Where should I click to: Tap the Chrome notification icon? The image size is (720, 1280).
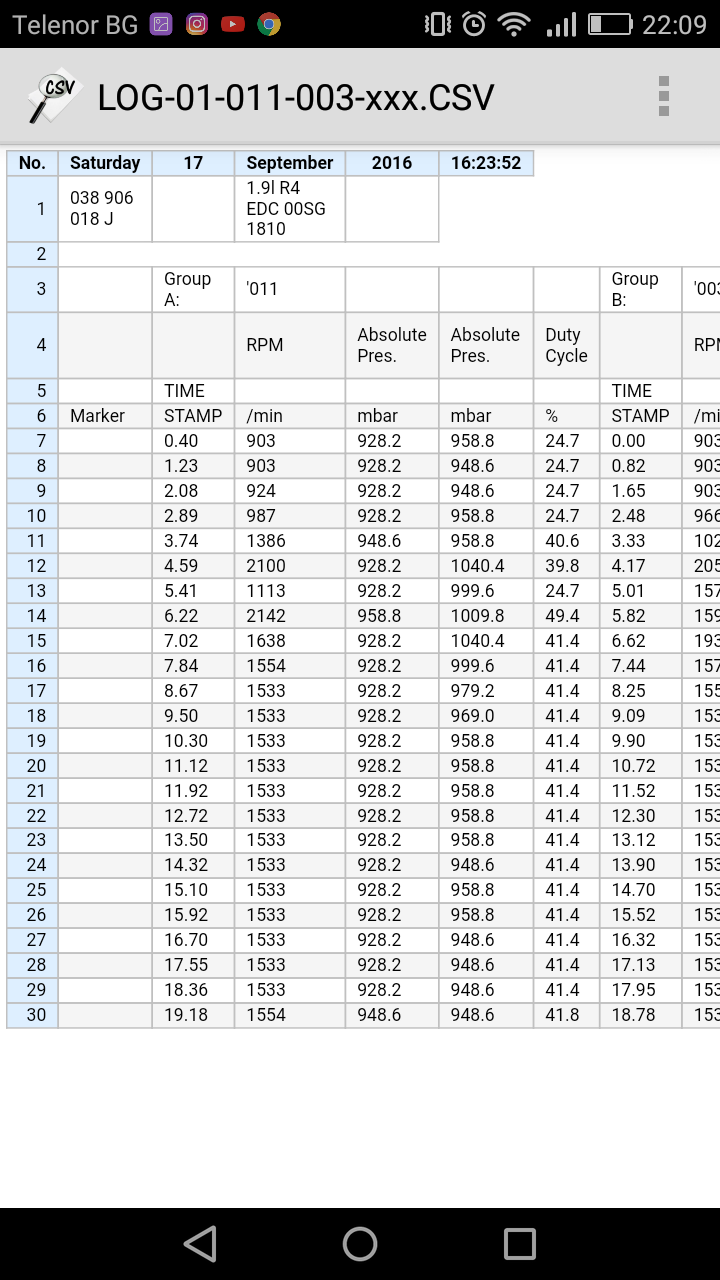tap(268, 24)
